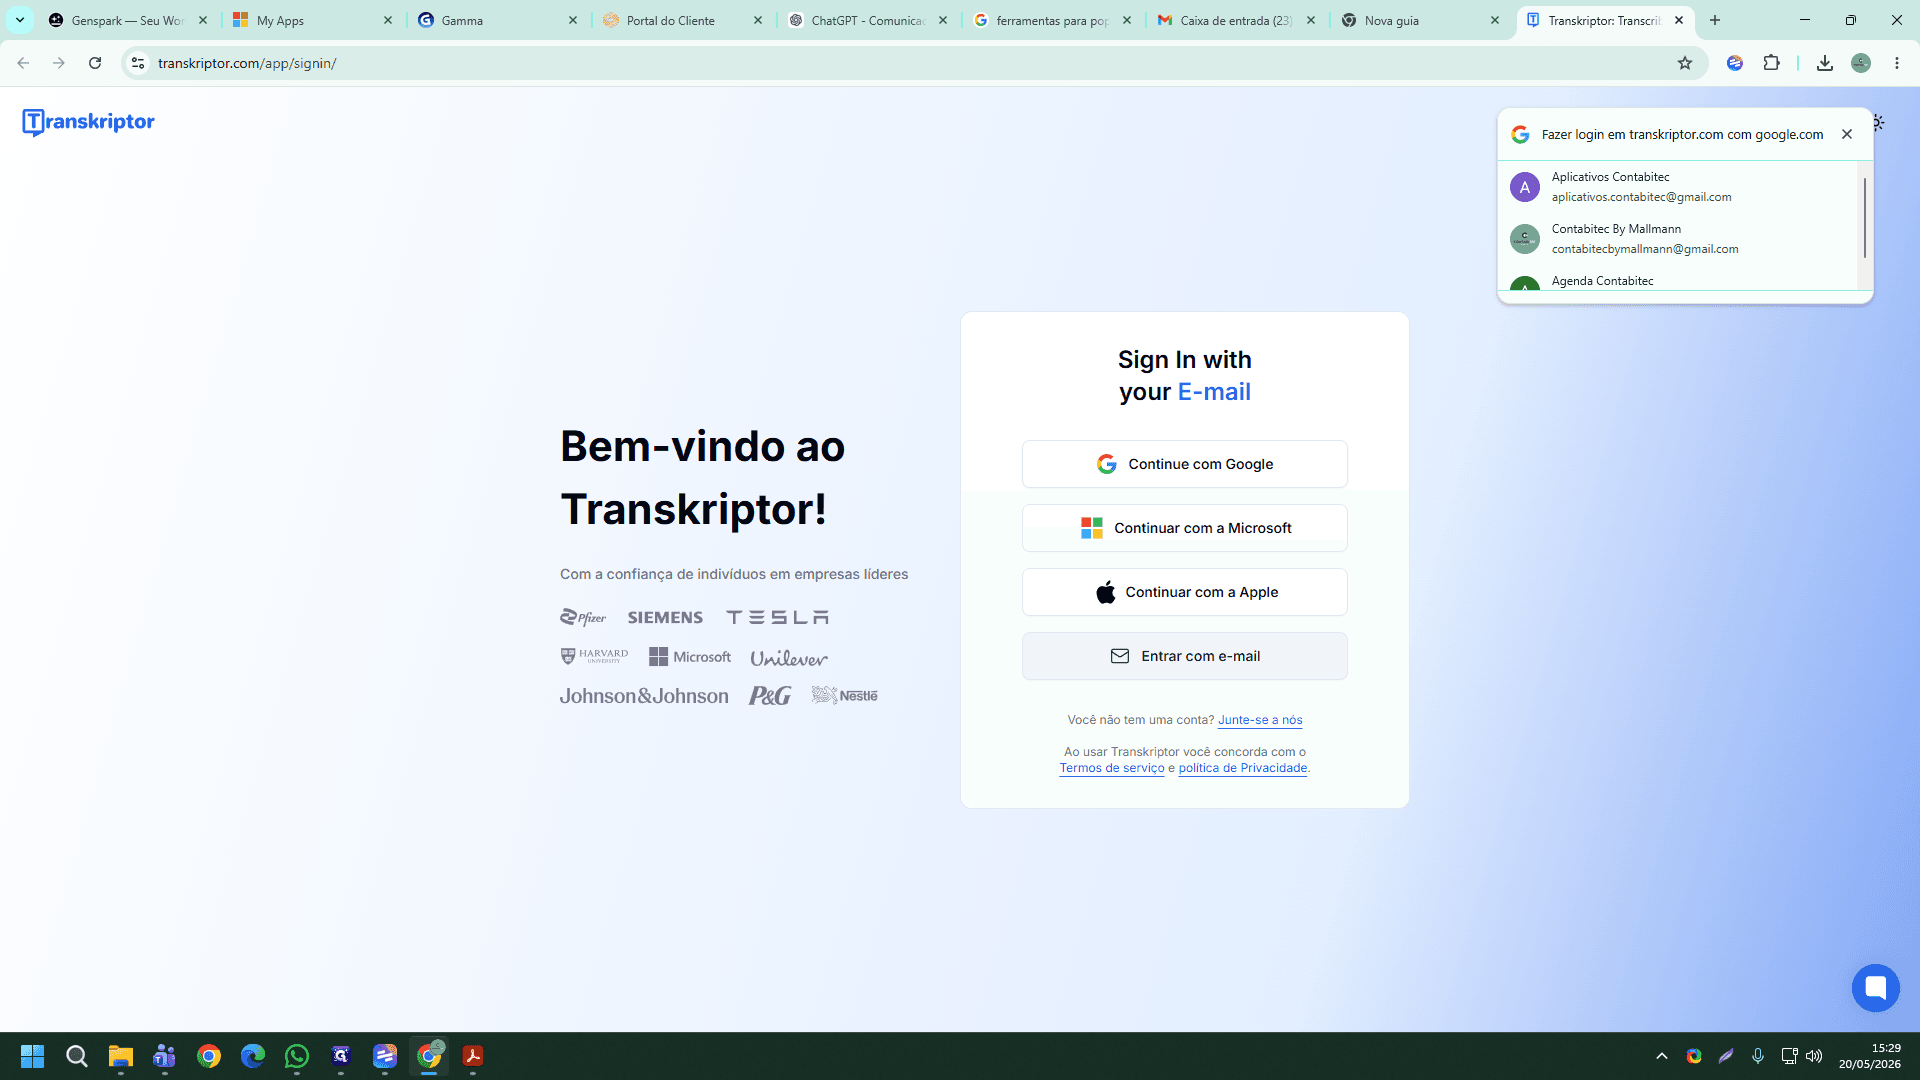Click the Google popup account list scrollbar
The image size is (1920, 1080).
point(1865,218)
